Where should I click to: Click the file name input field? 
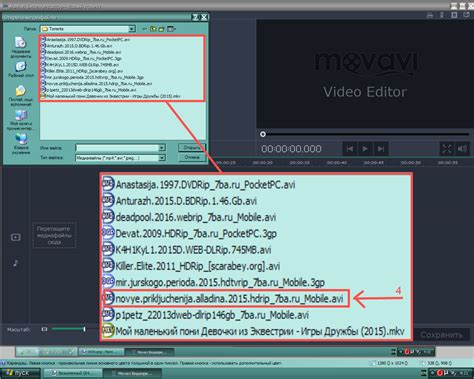click(117, 148)
